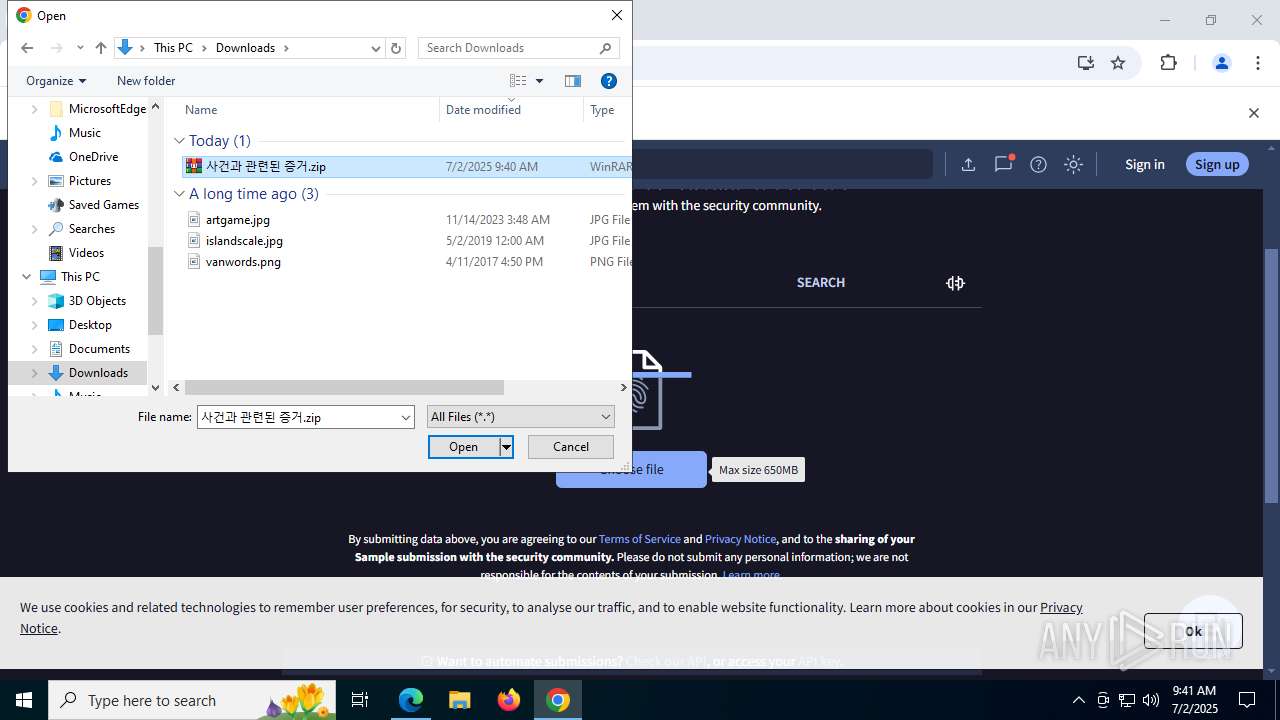Expand the Searches tree node
The image size is (1280, 720).
click(34, 229)
